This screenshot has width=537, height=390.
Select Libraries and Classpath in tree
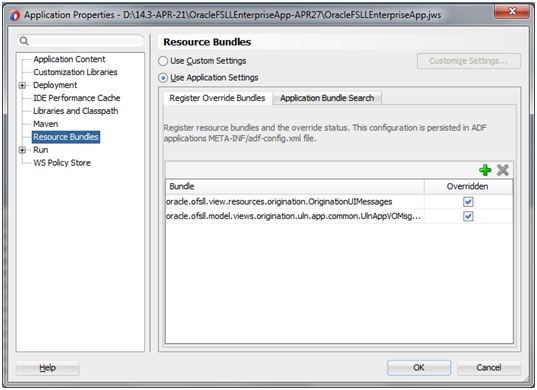tap(76, 111)
